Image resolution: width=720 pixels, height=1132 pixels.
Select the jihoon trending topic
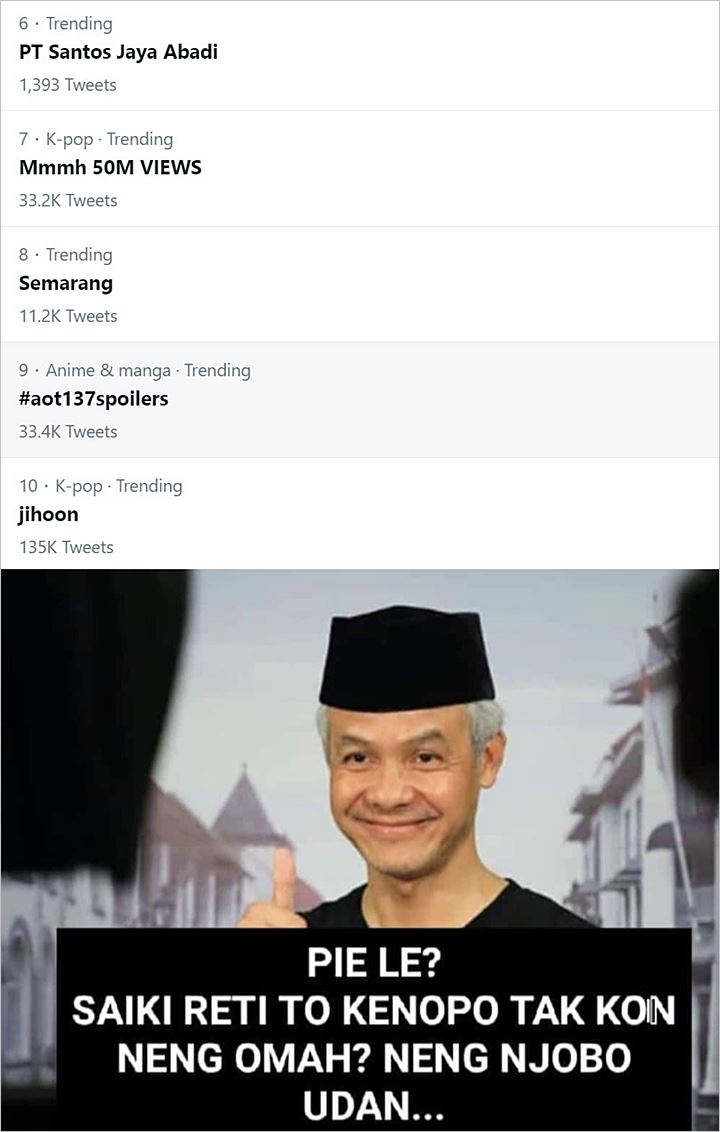point(48,515)
